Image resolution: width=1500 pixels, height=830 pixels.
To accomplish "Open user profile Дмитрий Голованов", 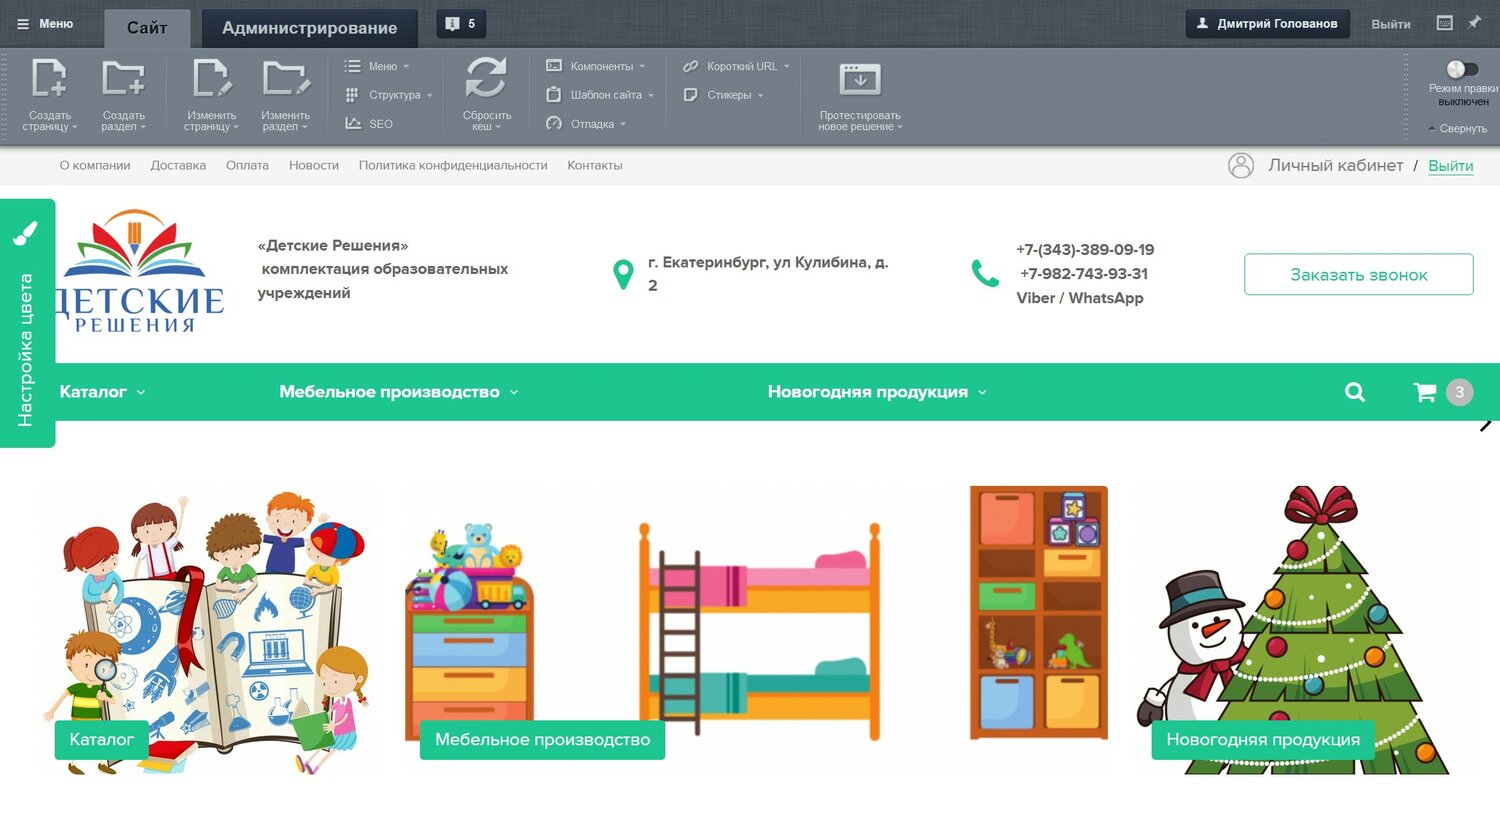I will [x=1267, y=24].
